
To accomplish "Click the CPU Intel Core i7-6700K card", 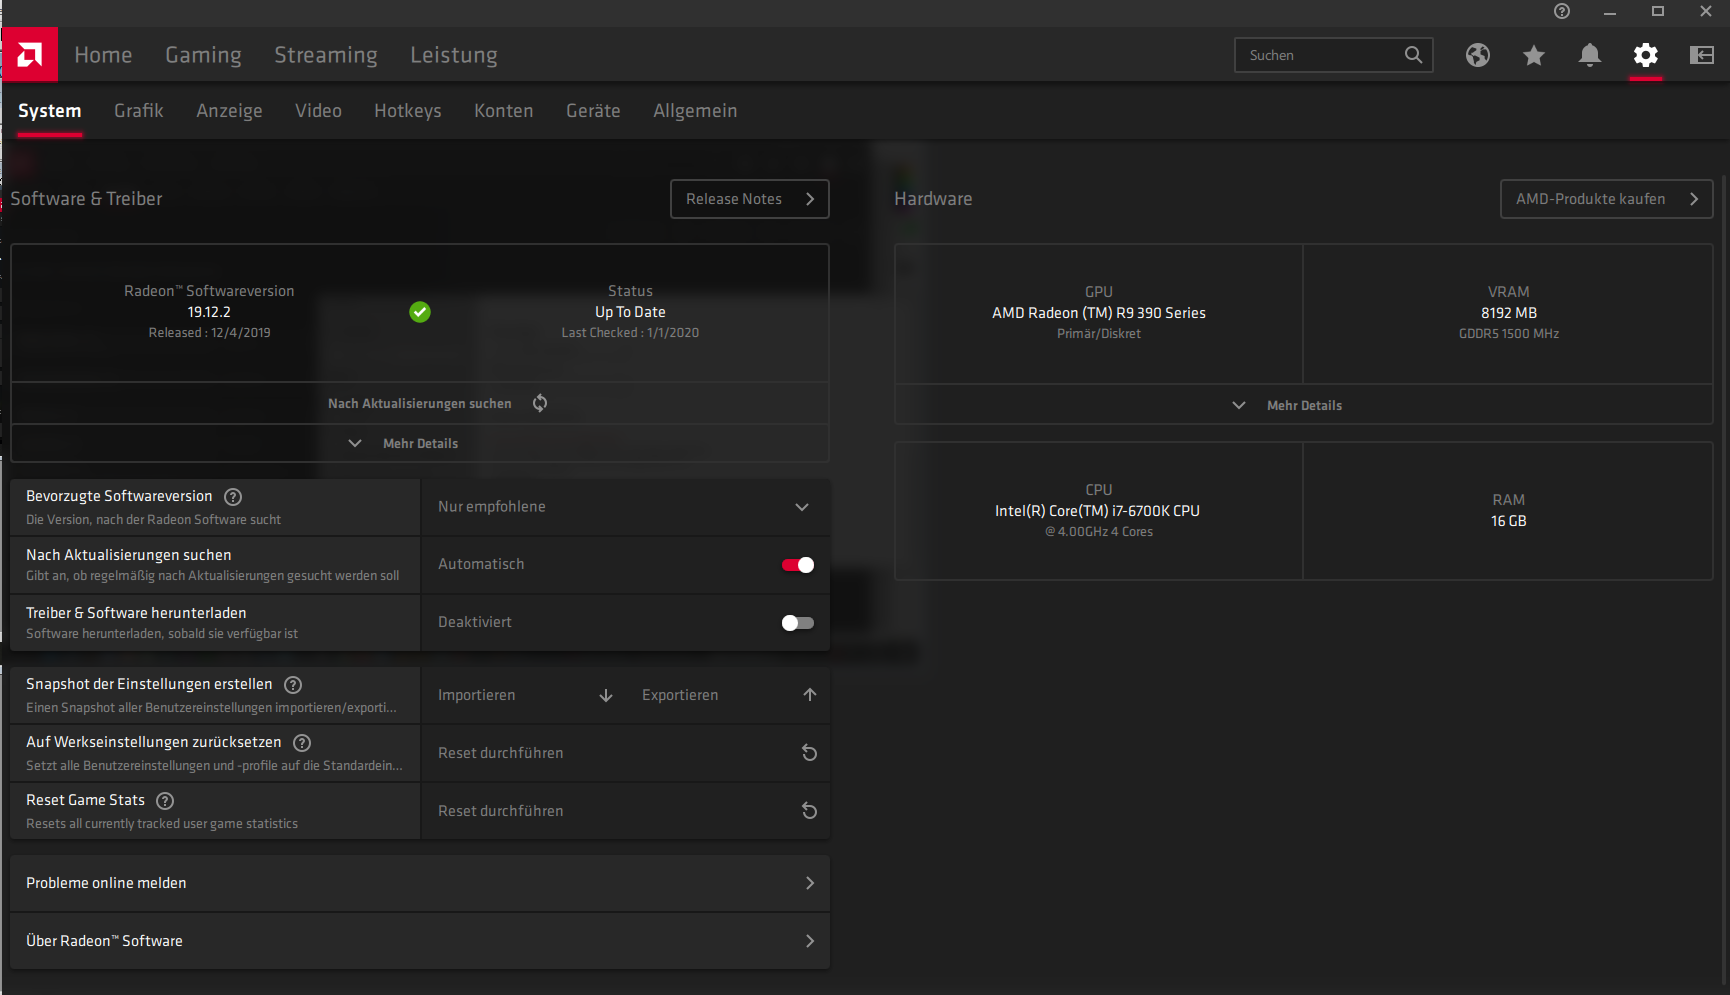I will tap(1099, 511).
